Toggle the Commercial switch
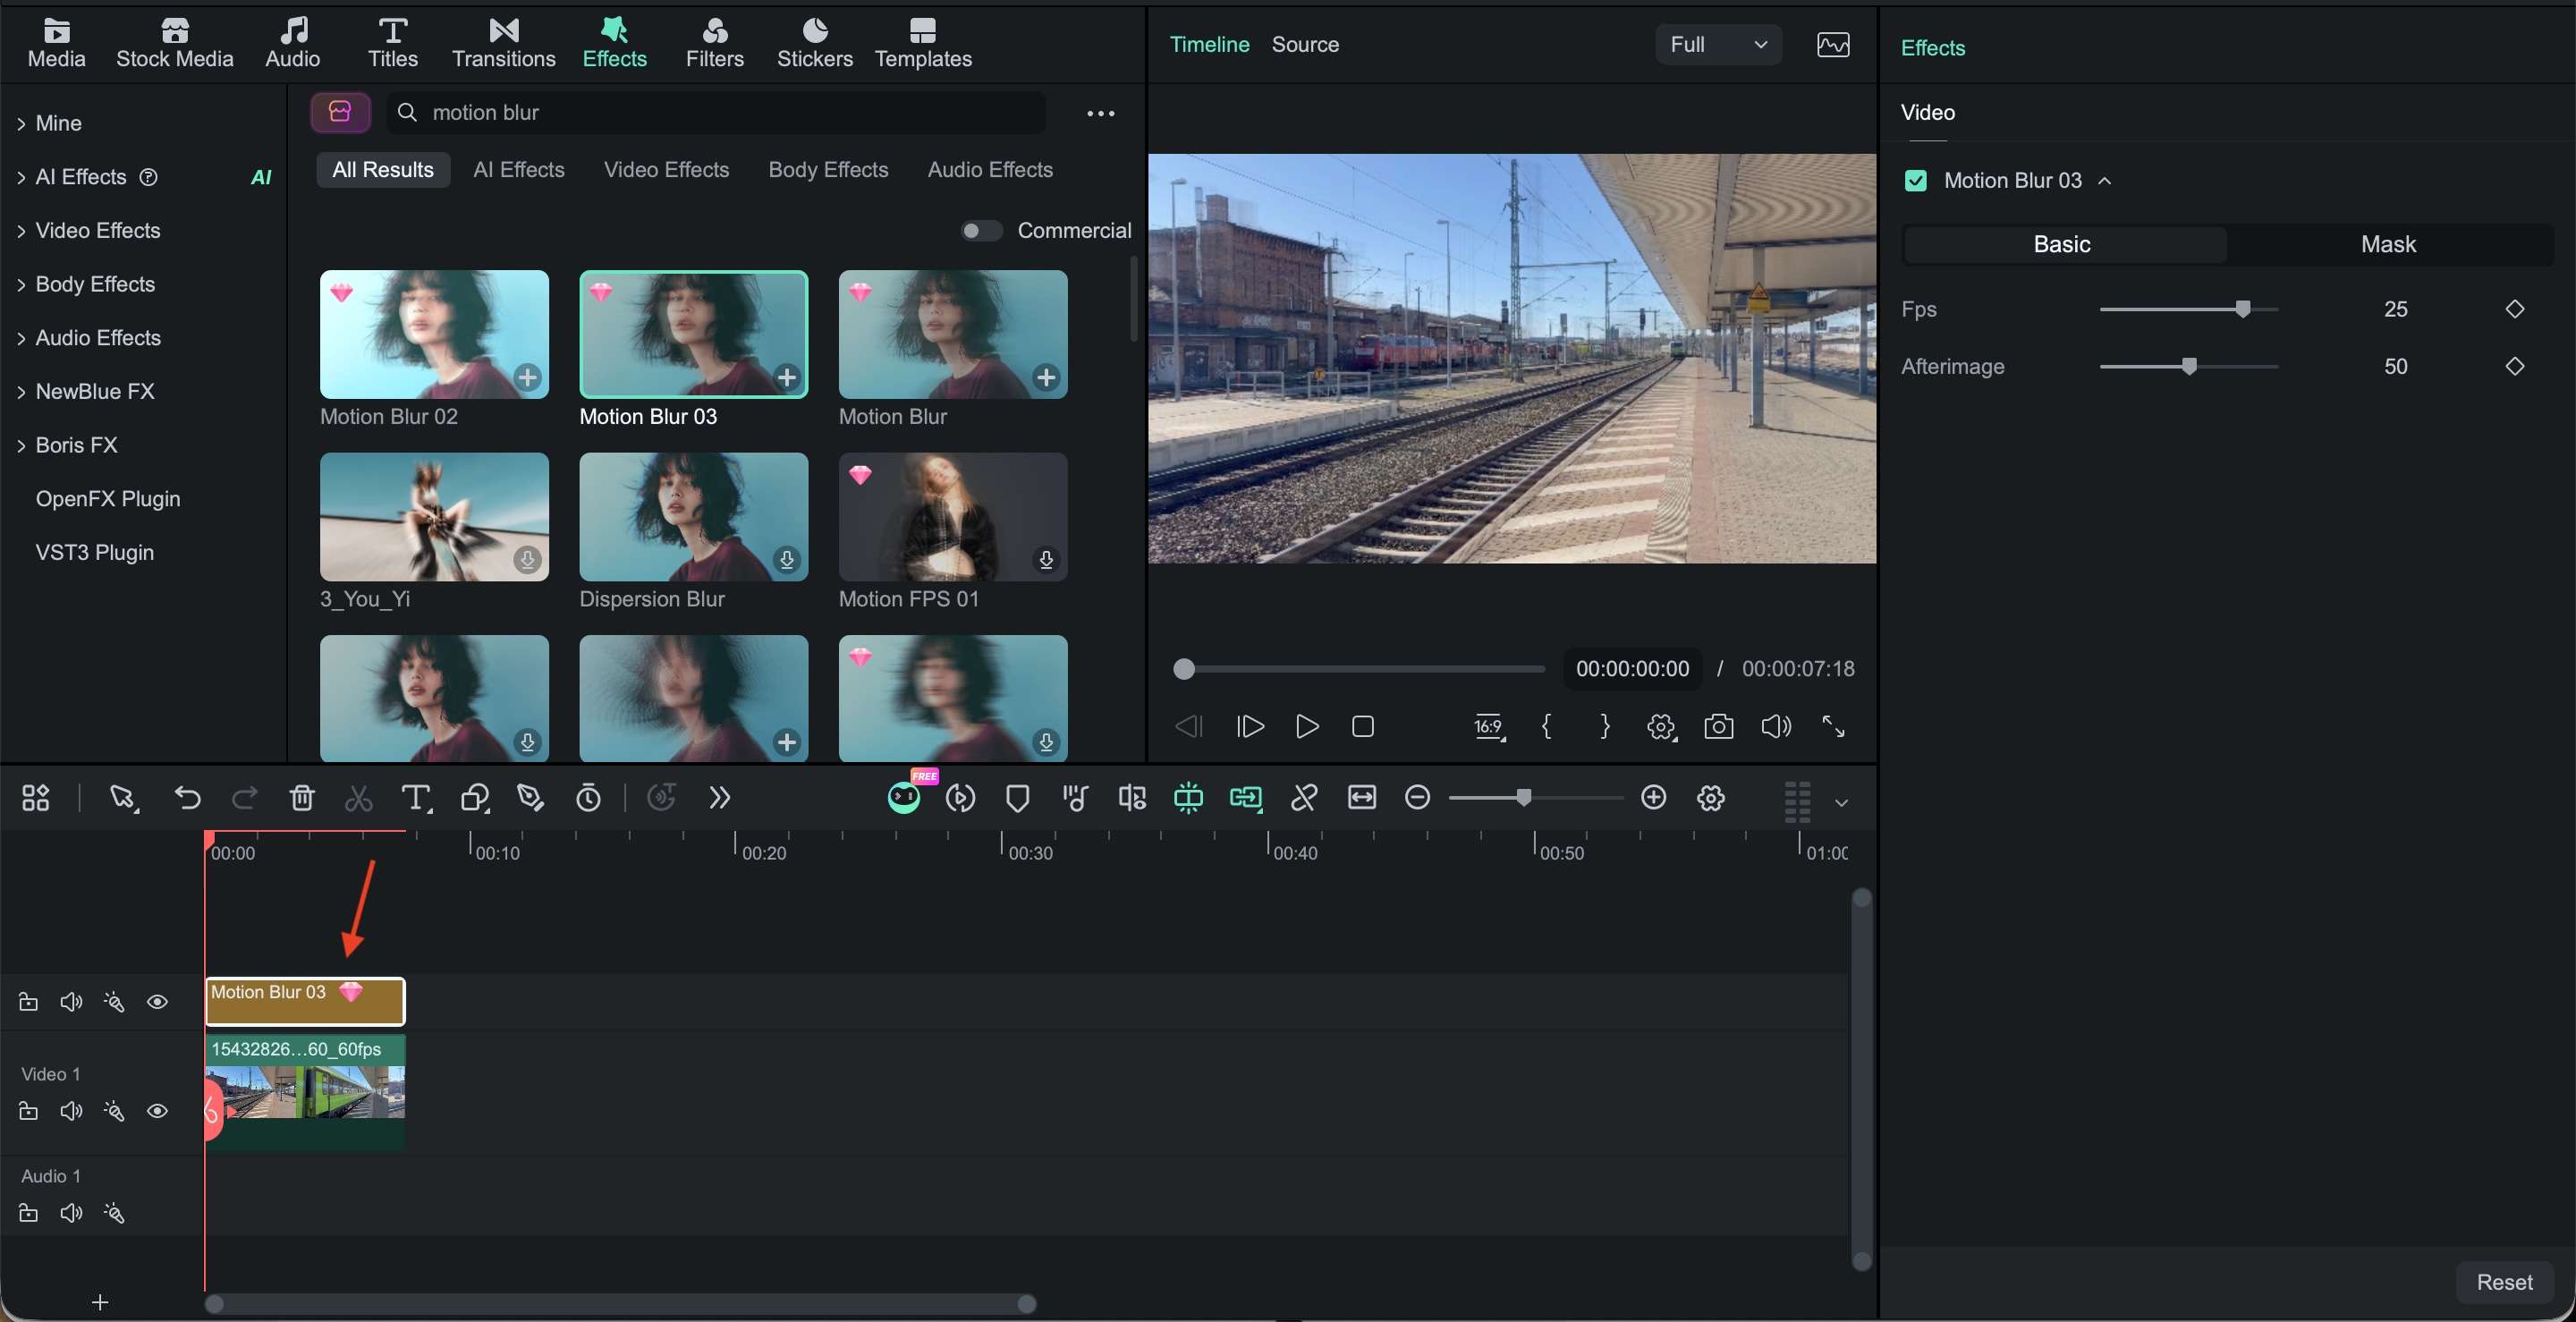This screenshot has width=2576, height=1322. [981, 231]
